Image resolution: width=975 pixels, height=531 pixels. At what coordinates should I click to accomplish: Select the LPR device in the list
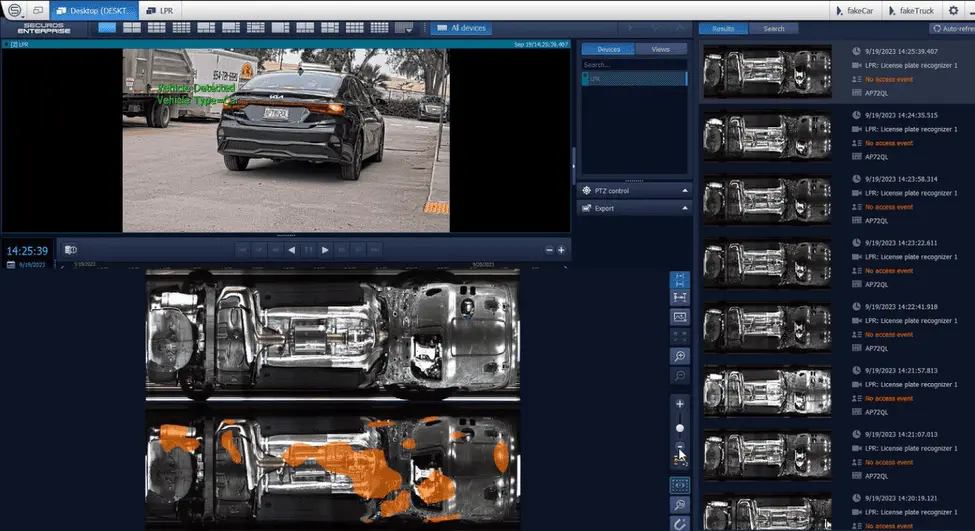point(634,79)
